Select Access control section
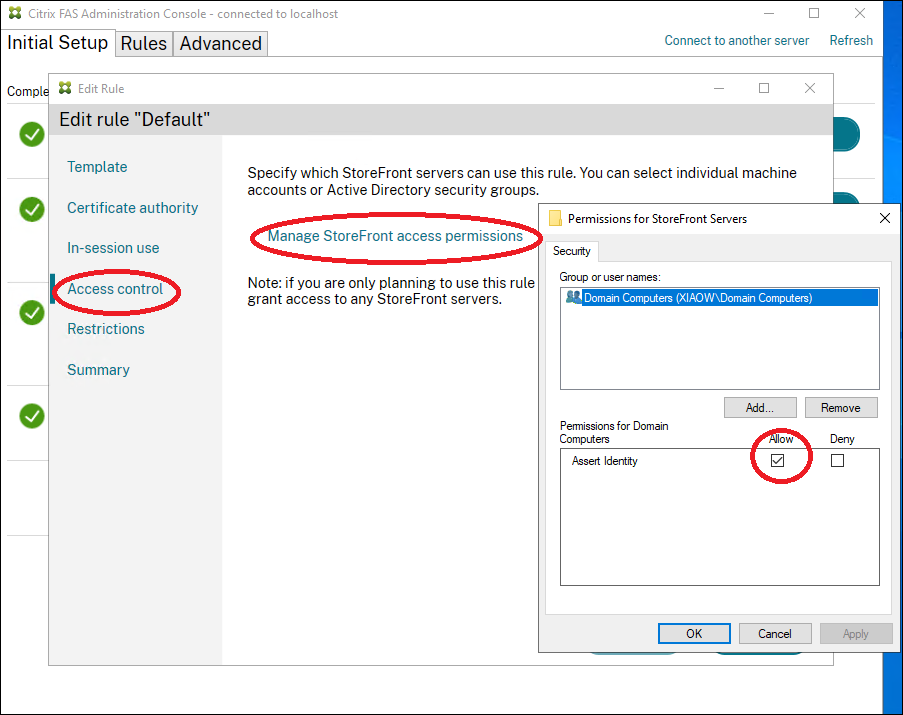The image size is (903, 715). (x=115, y=289)
